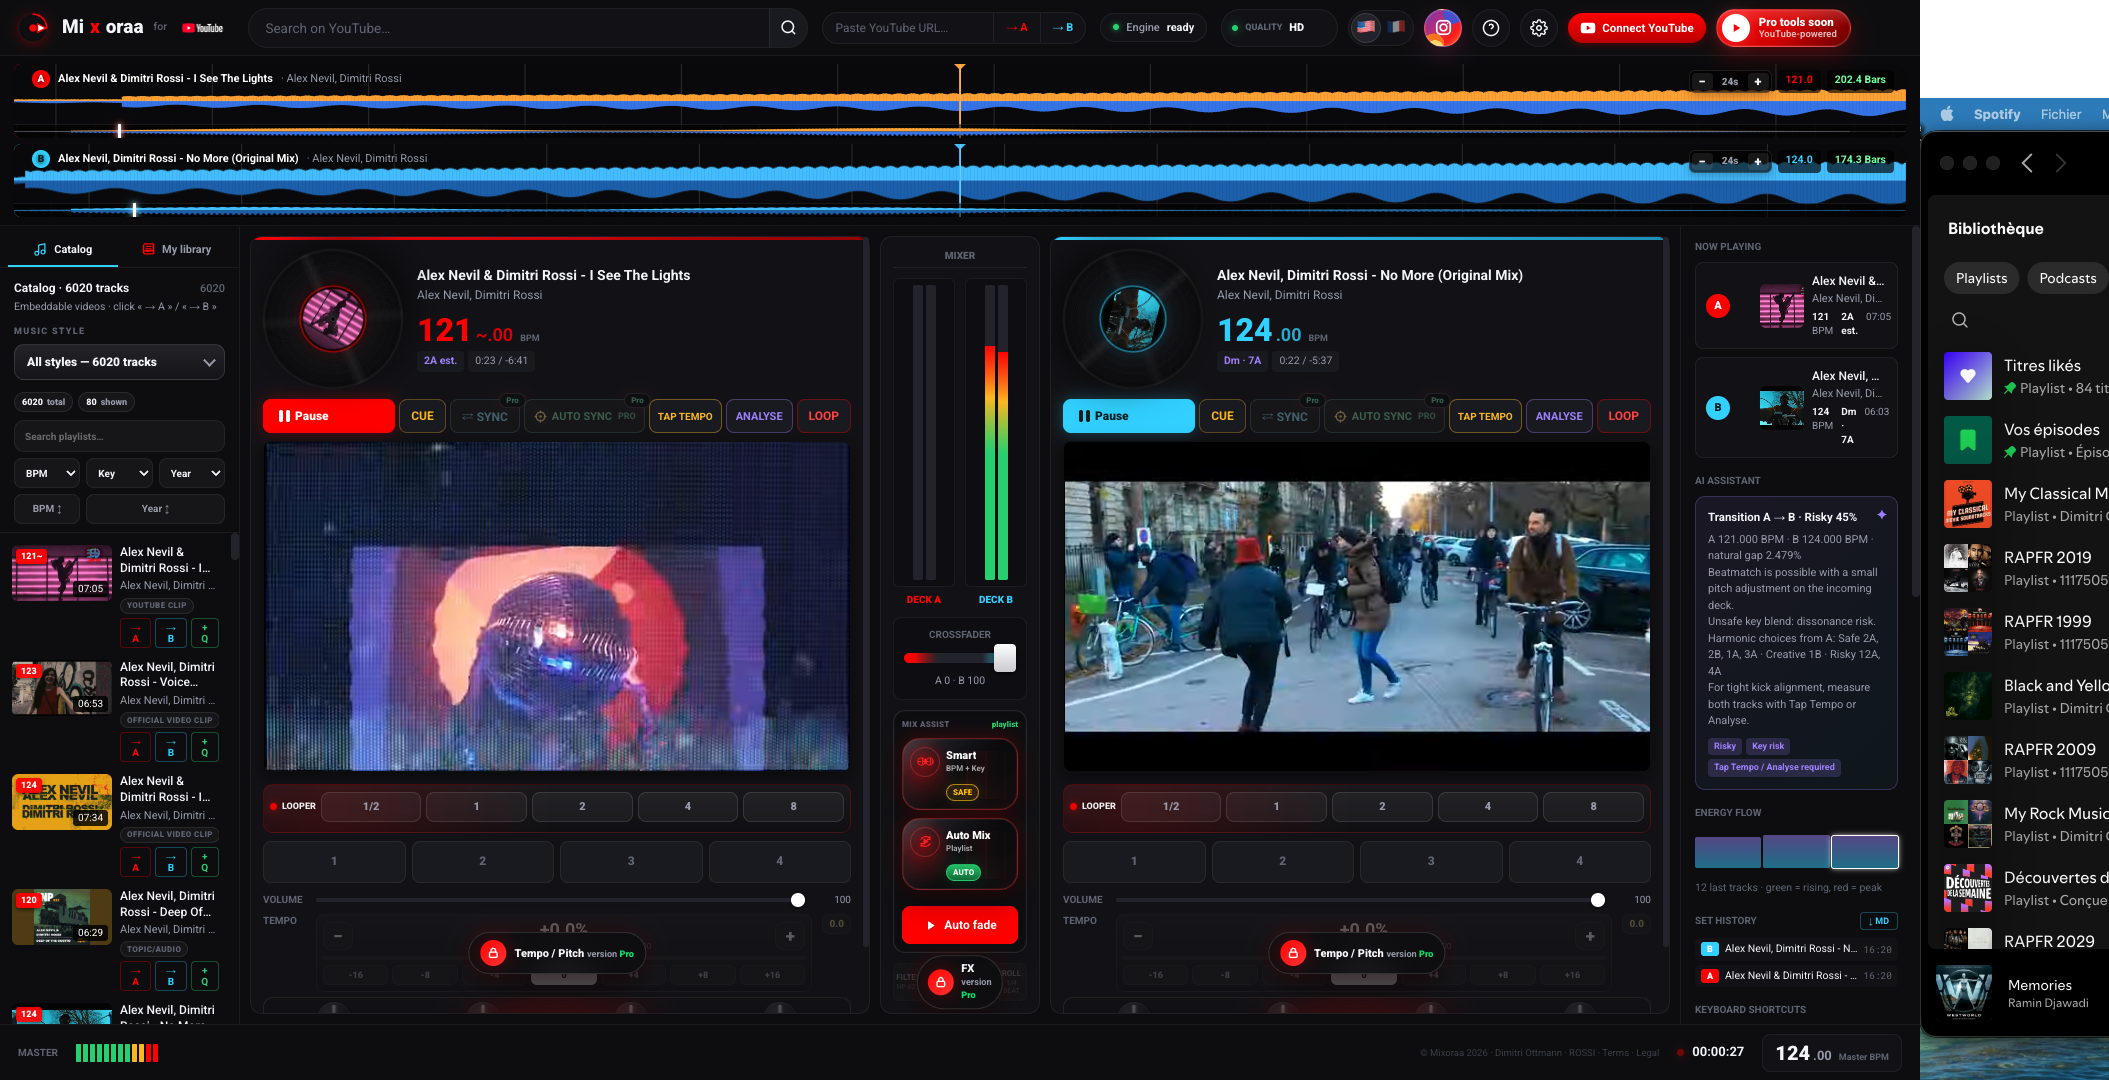This screenshot has width=2109, height=1080.
Task: Pause deck A playback
Action: click(x=328, y=416)
